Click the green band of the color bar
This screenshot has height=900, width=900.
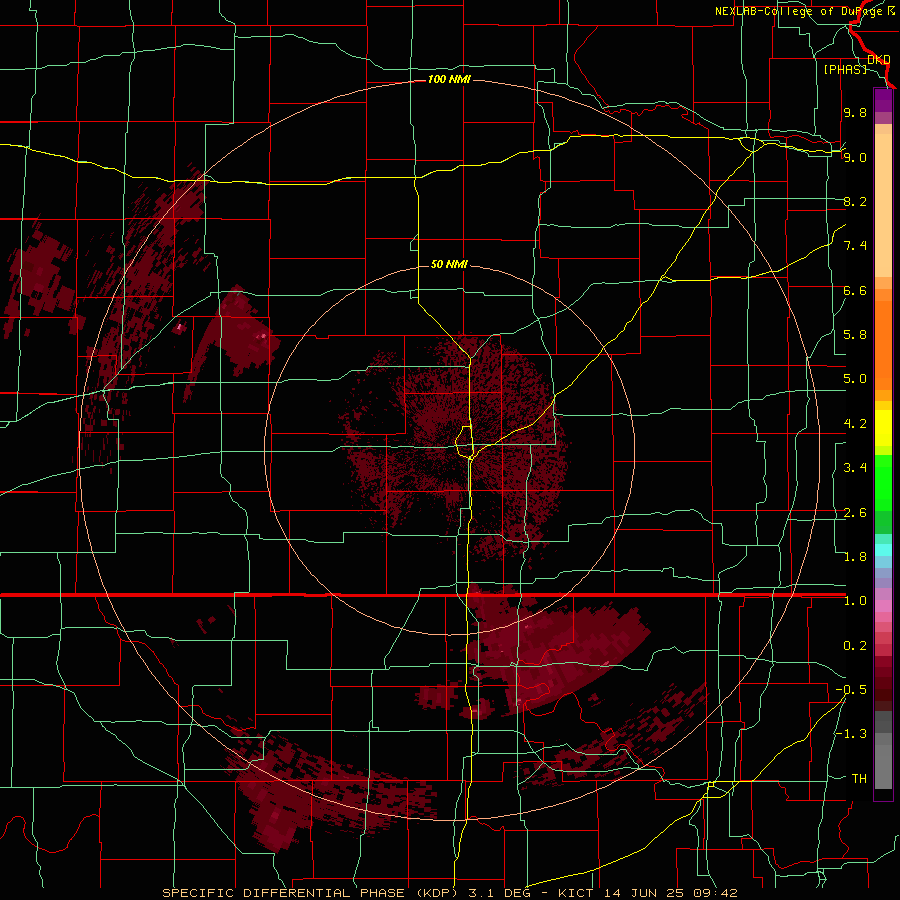883,484
